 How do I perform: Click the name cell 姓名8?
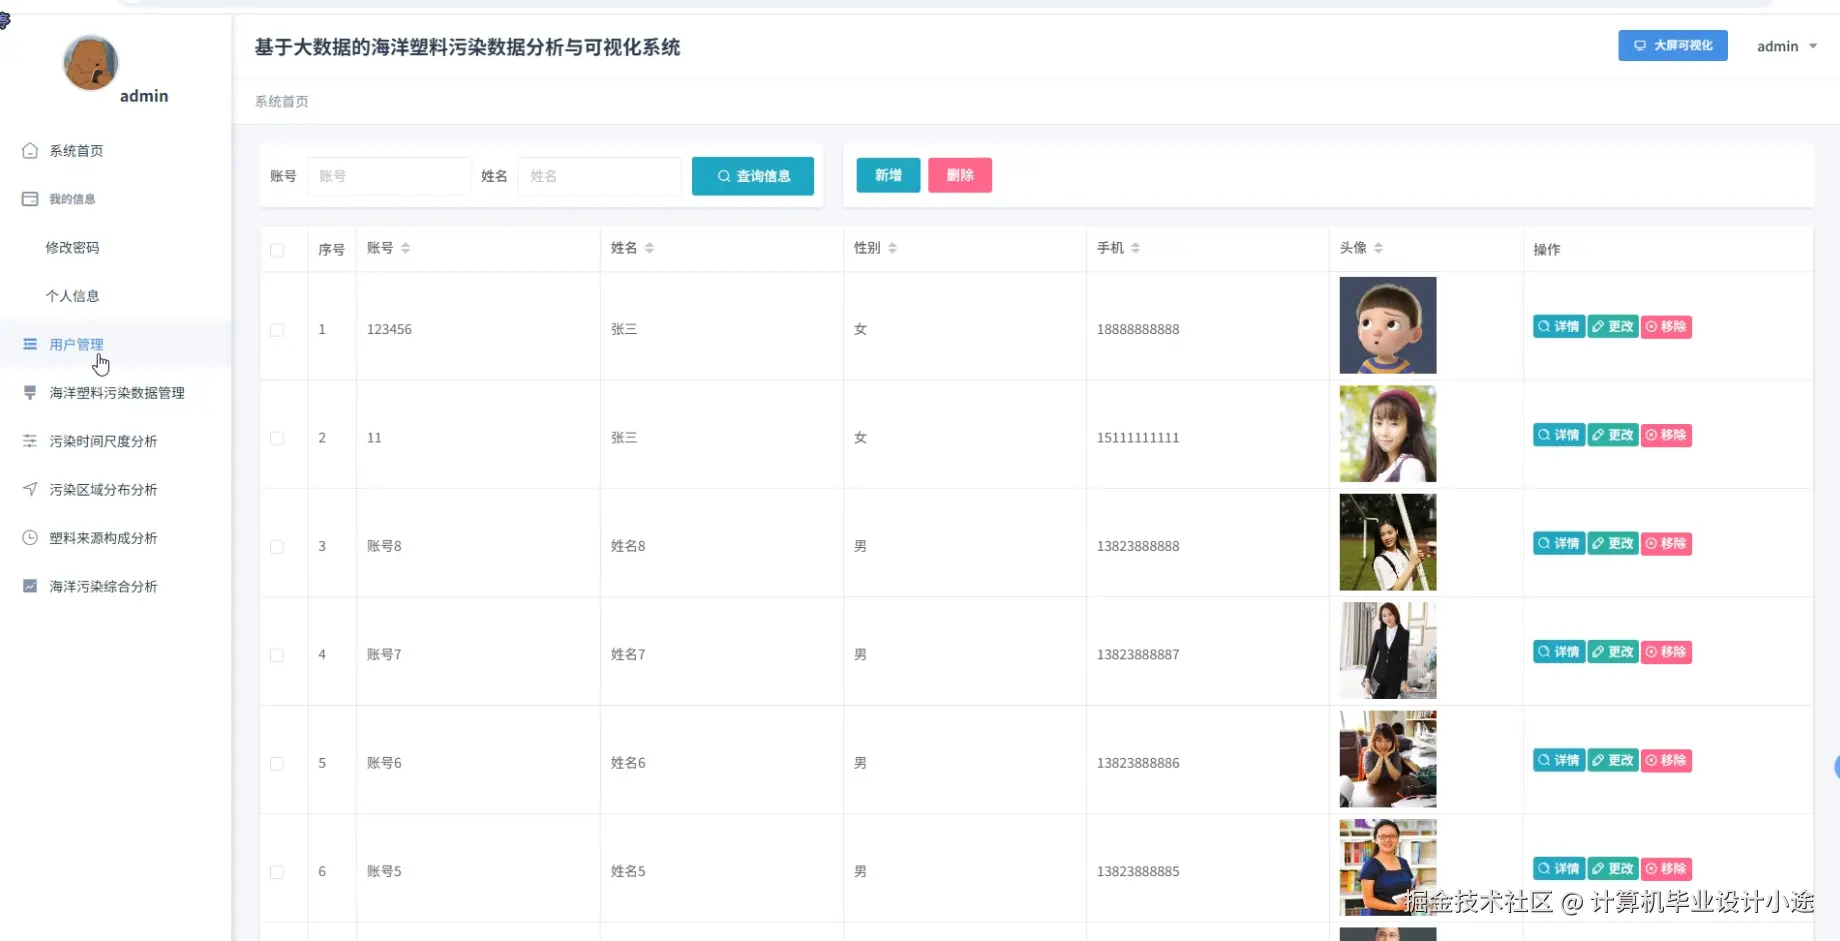point(628,547)
